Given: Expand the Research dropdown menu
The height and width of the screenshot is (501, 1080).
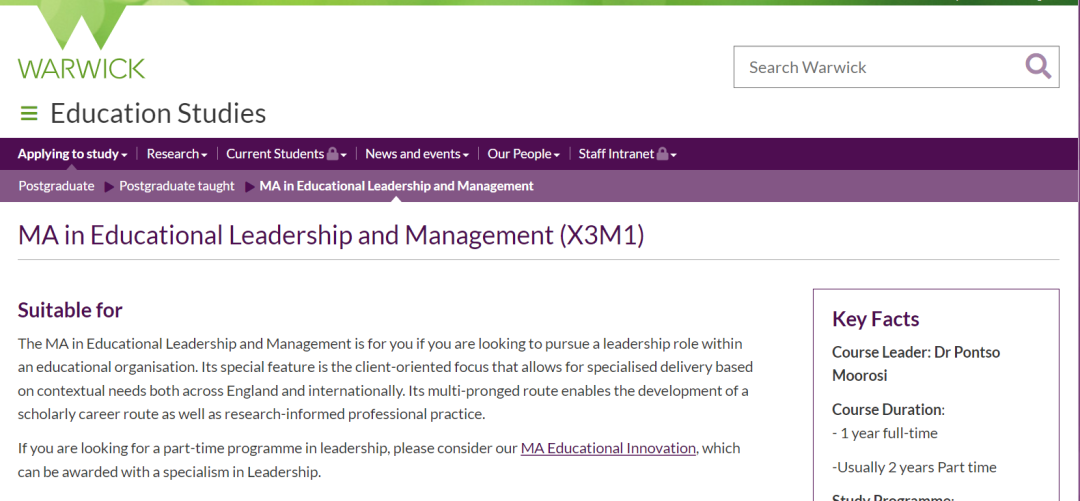Looking at the screenshot, I should pyautogui.click(x=176, y=154).
